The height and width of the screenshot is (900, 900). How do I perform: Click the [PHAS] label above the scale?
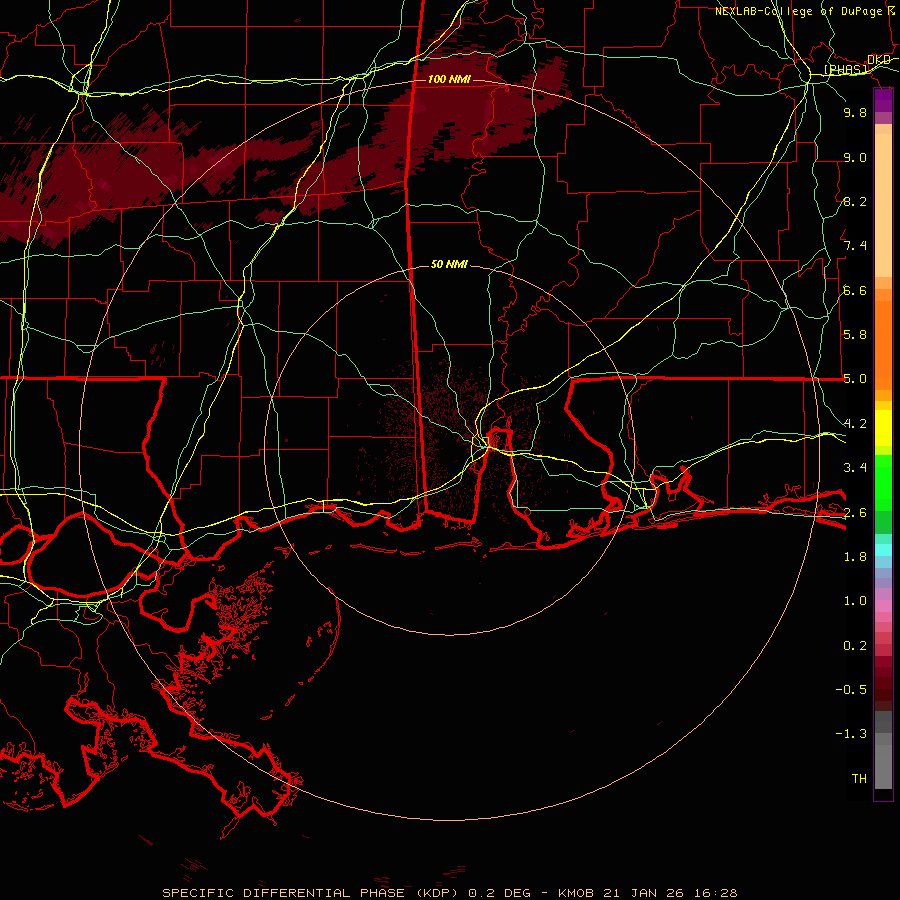(845, 69)
